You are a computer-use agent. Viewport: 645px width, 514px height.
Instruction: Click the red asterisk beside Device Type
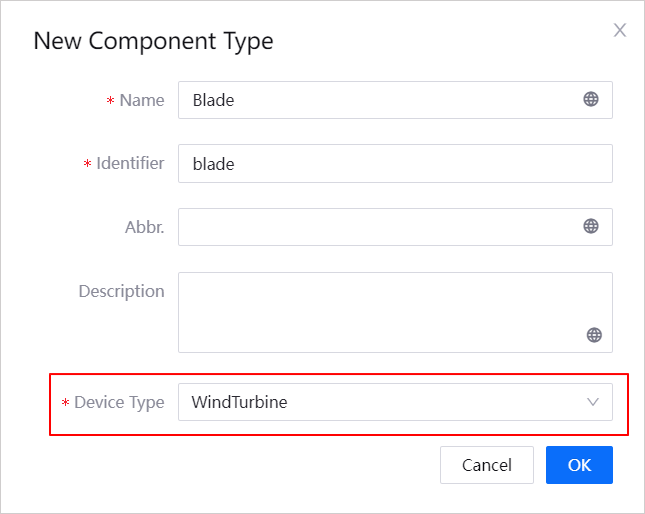(66, 403)
